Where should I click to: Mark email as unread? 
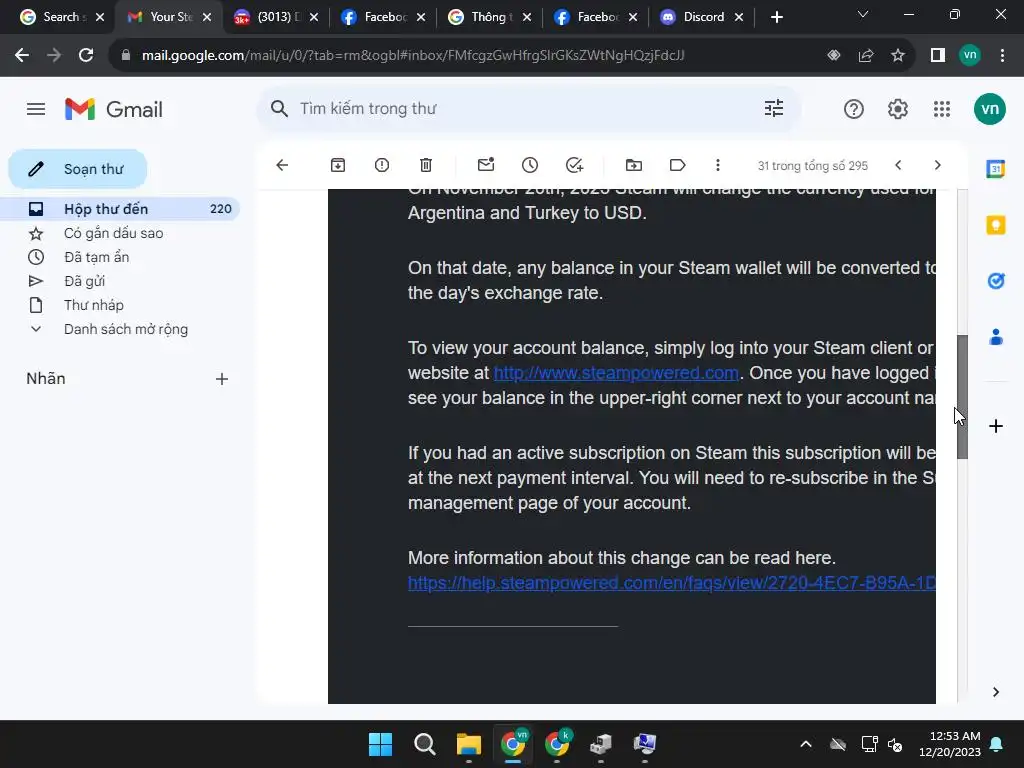click(x=486, y=165)
